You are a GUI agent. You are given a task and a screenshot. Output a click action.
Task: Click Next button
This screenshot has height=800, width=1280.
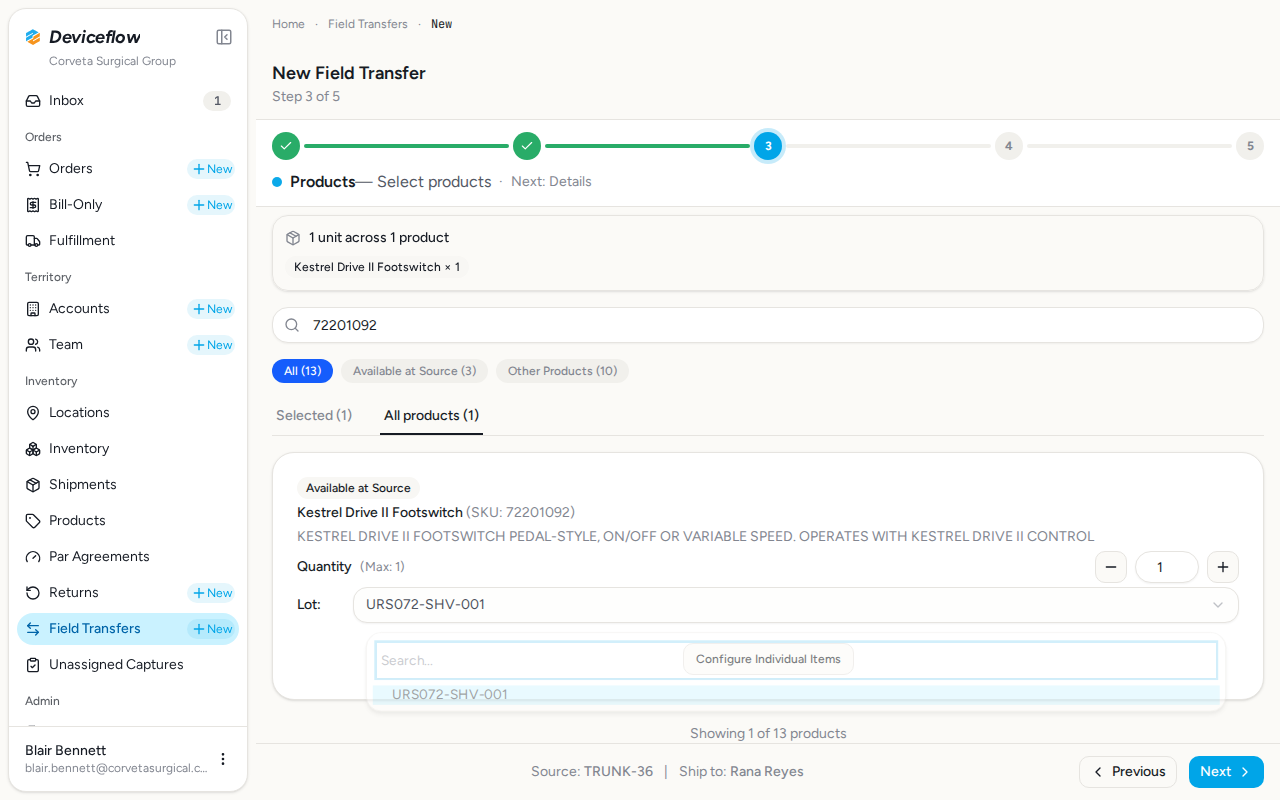click(x=1226, y=772)
